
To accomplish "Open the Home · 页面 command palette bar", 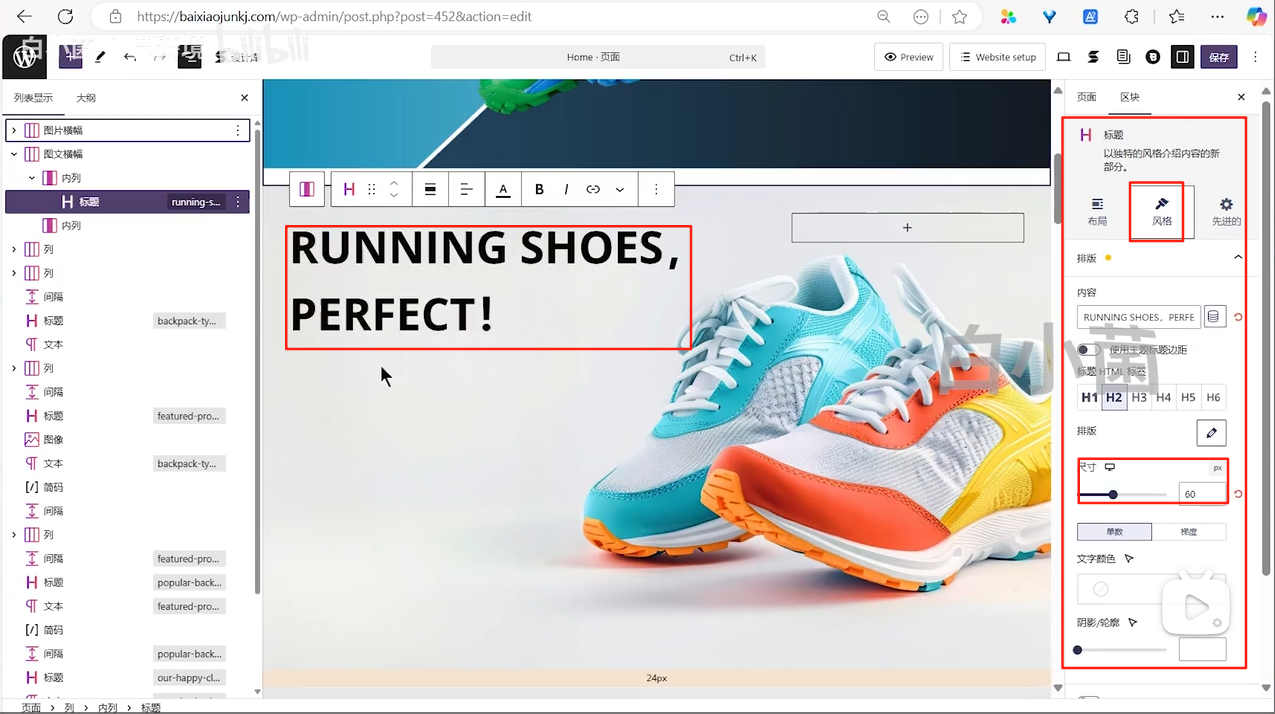I will (x=598, y=57).
